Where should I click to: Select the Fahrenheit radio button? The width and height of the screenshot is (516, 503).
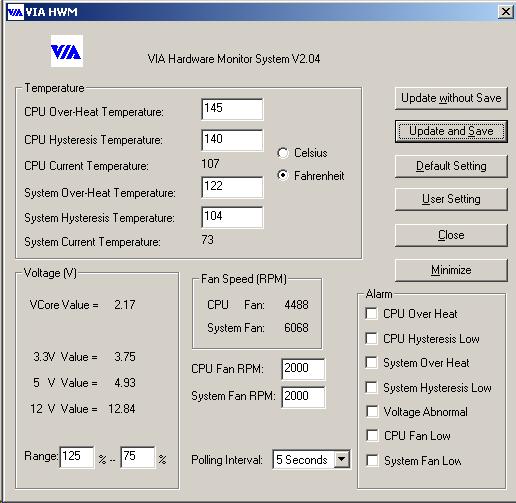pos(283,175)
